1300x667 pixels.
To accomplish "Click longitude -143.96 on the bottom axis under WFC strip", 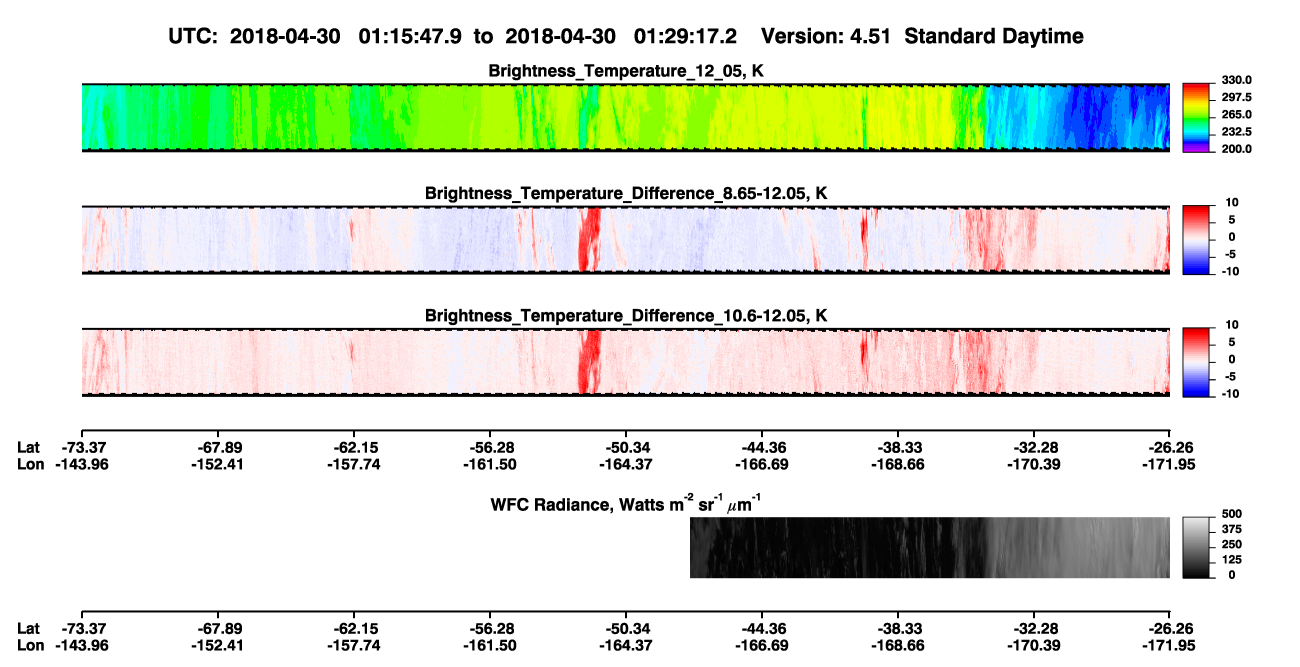I will click(x=81, y=644).
